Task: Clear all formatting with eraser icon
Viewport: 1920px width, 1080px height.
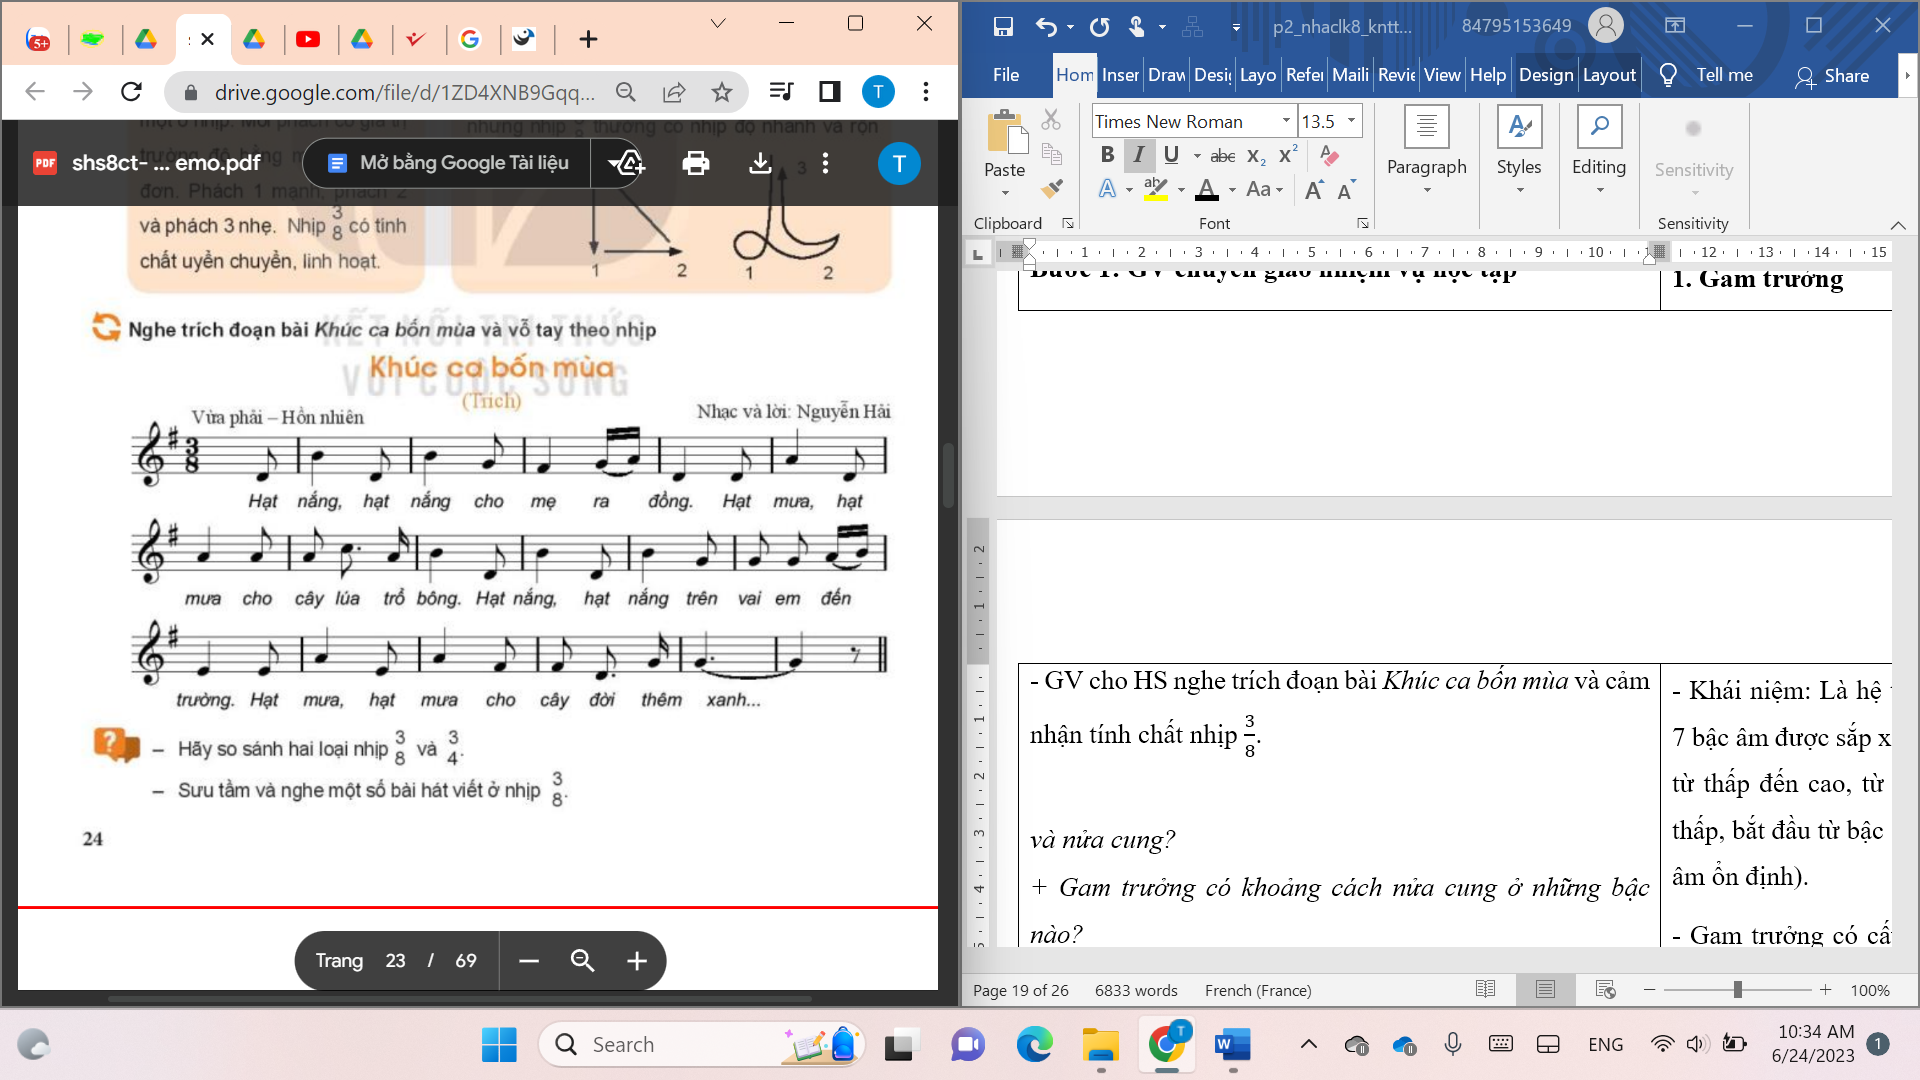Action: tap(1329, 155)
